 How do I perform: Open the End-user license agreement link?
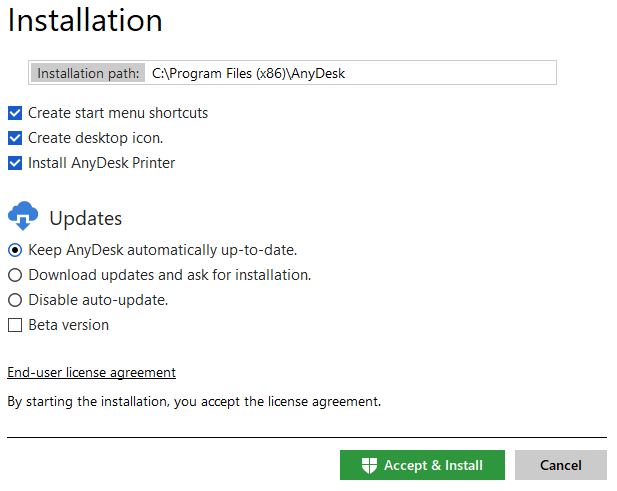point(91,372)
